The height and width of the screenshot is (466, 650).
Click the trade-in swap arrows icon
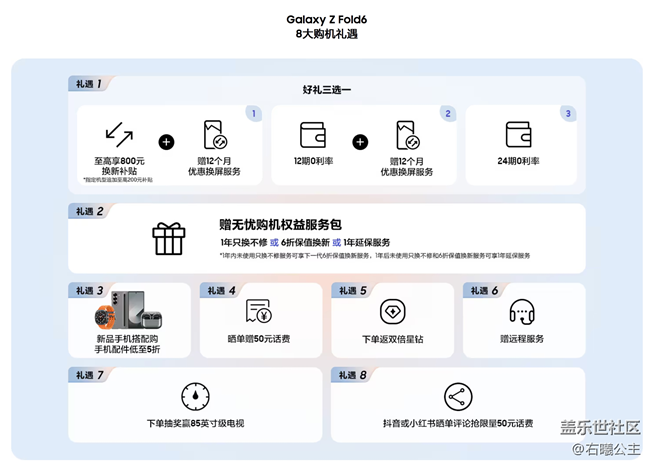[x=120, y=135]
